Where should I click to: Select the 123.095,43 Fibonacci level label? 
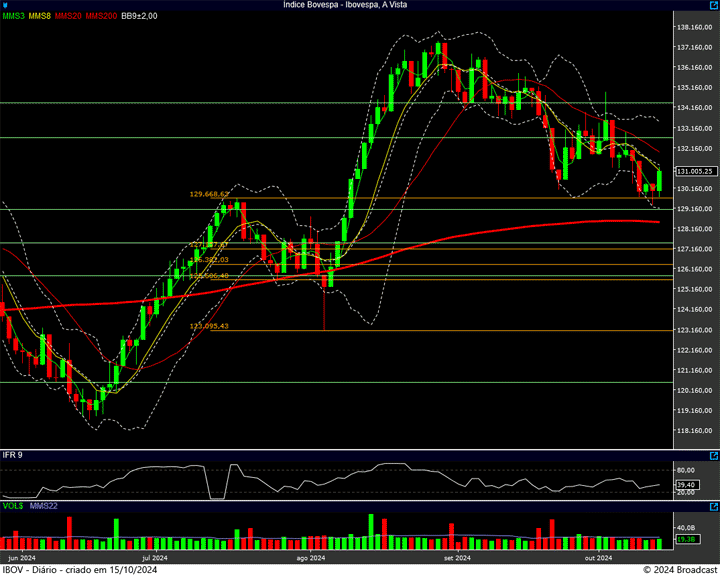(x=209, y=326)
